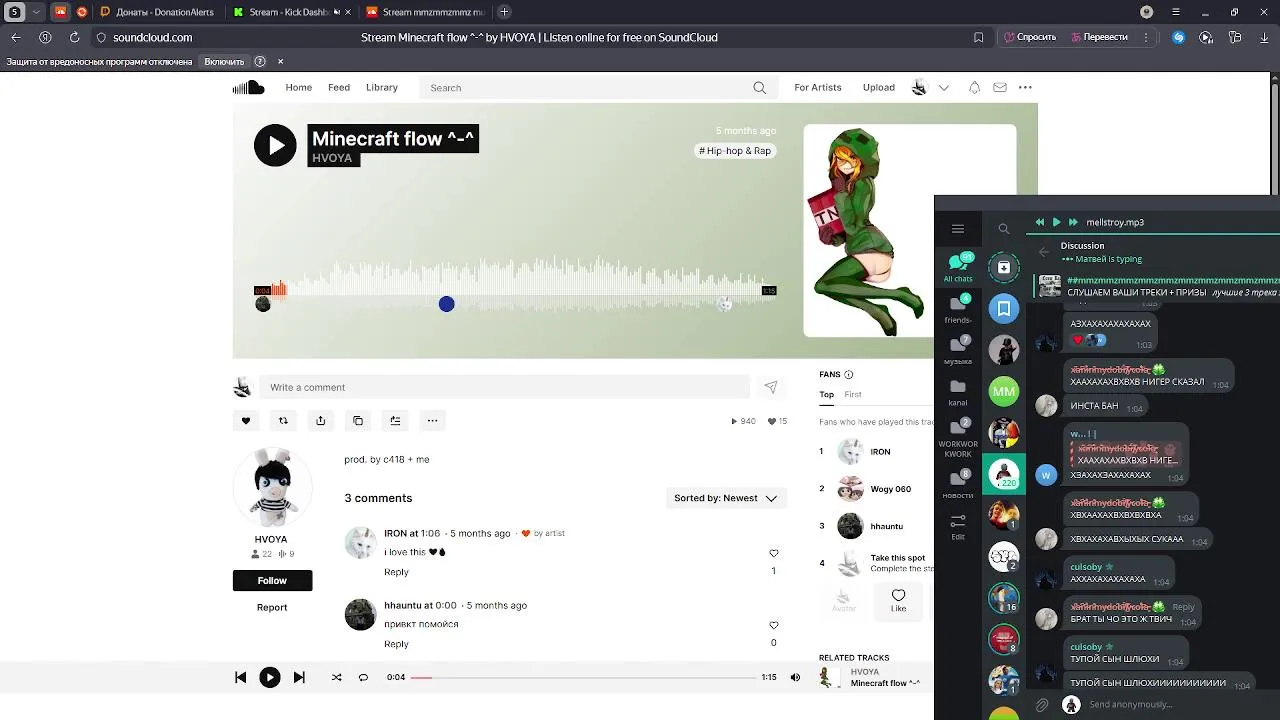Like IRON's comment
The height and width of the screenshot is (720, 1280).
pyautogui.click(x=773, y=553)
